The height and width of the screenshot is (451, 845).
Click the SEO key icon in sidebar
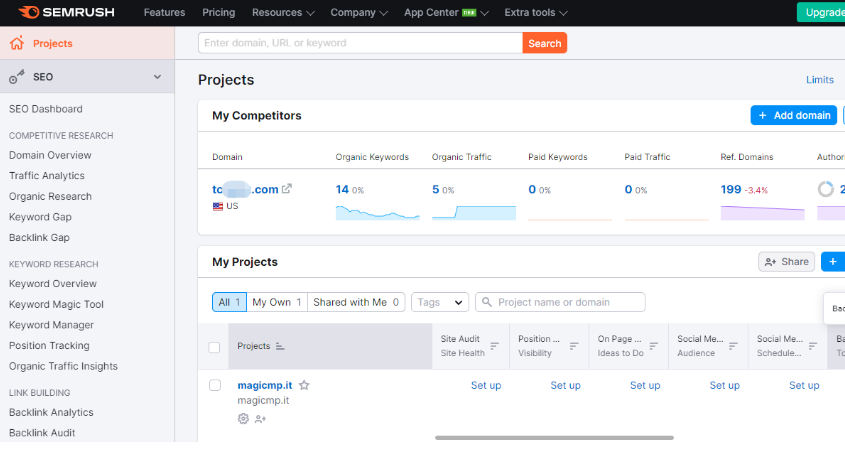tap(16, 77)
